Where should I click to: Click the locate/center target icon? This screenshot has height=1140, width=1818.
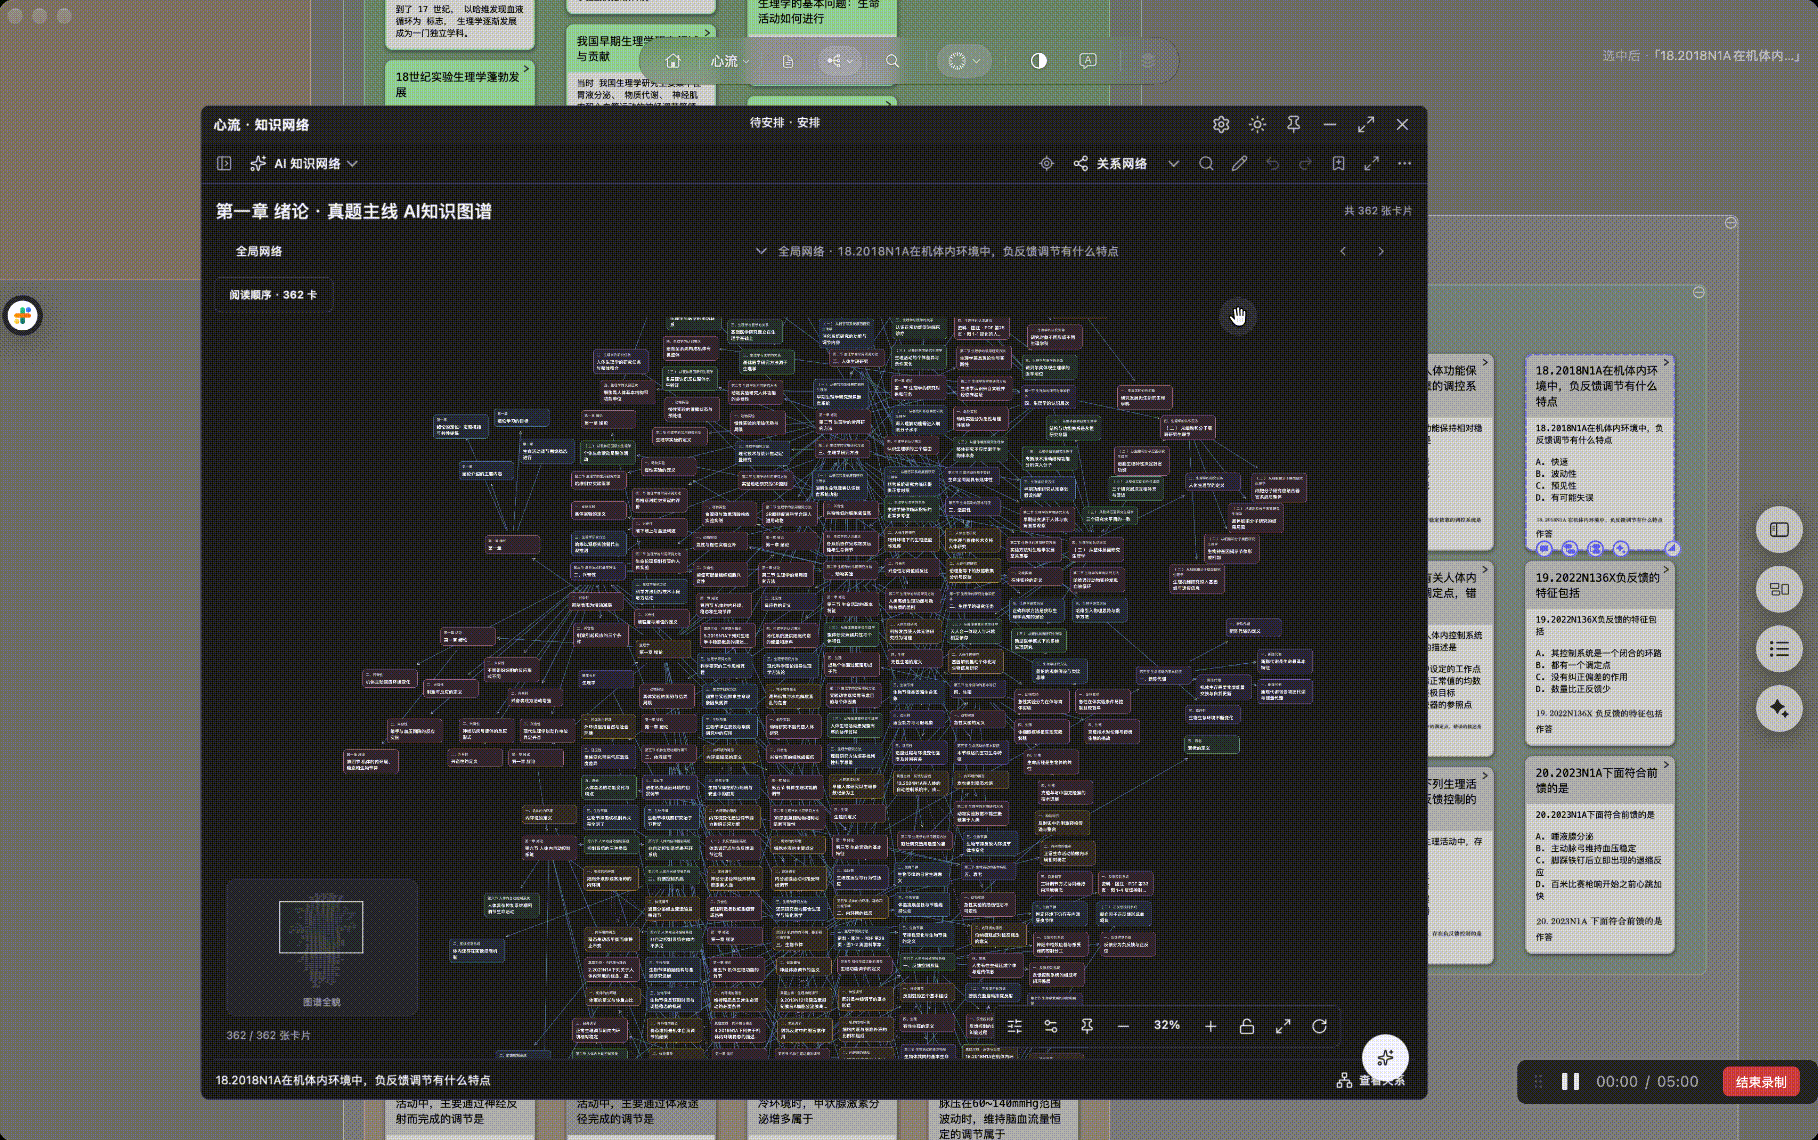point(1046,163)
